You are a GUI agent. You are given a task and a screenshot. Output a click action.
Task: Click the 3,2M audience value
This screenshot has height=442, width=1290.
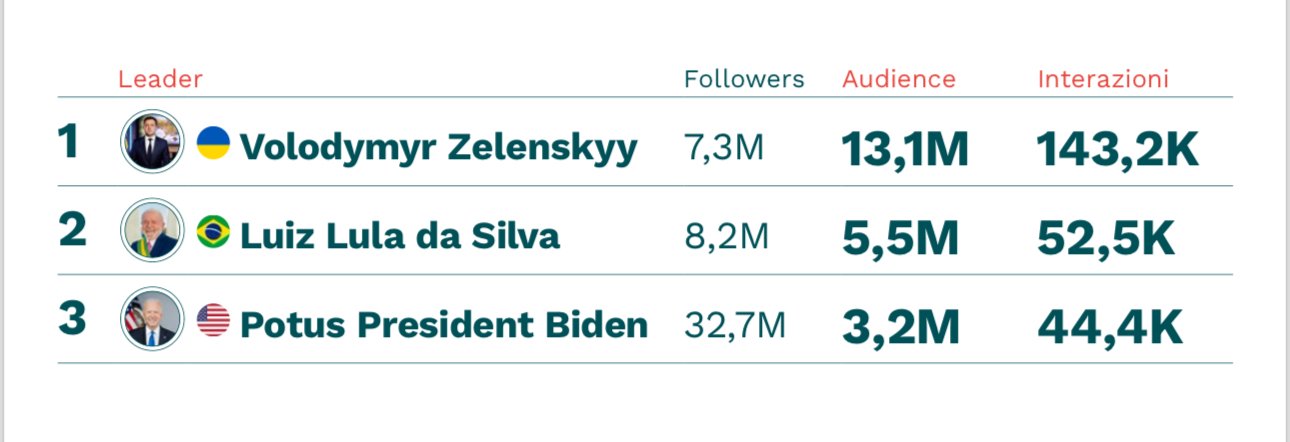(900, 327)
